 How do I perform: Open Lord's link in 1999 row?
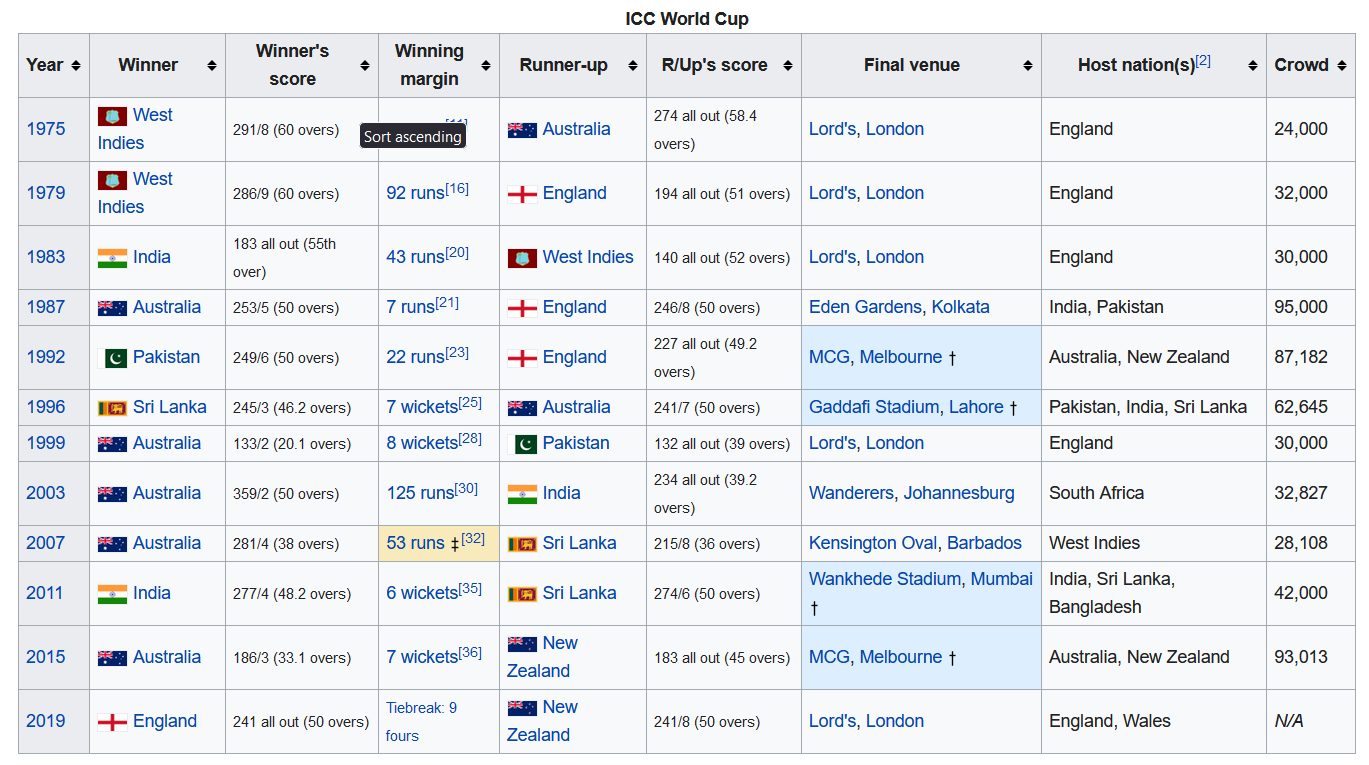832,443
